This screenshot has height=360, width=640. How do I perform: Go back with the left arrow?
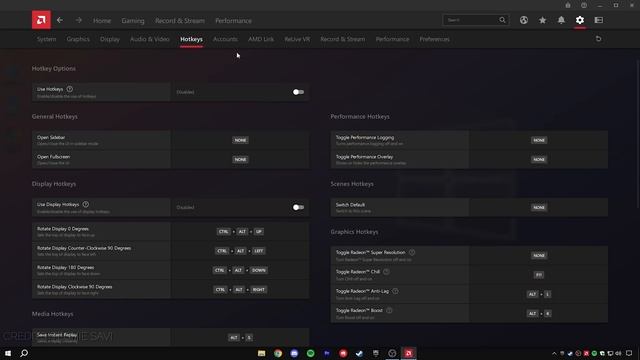click(x=60, y=20)
